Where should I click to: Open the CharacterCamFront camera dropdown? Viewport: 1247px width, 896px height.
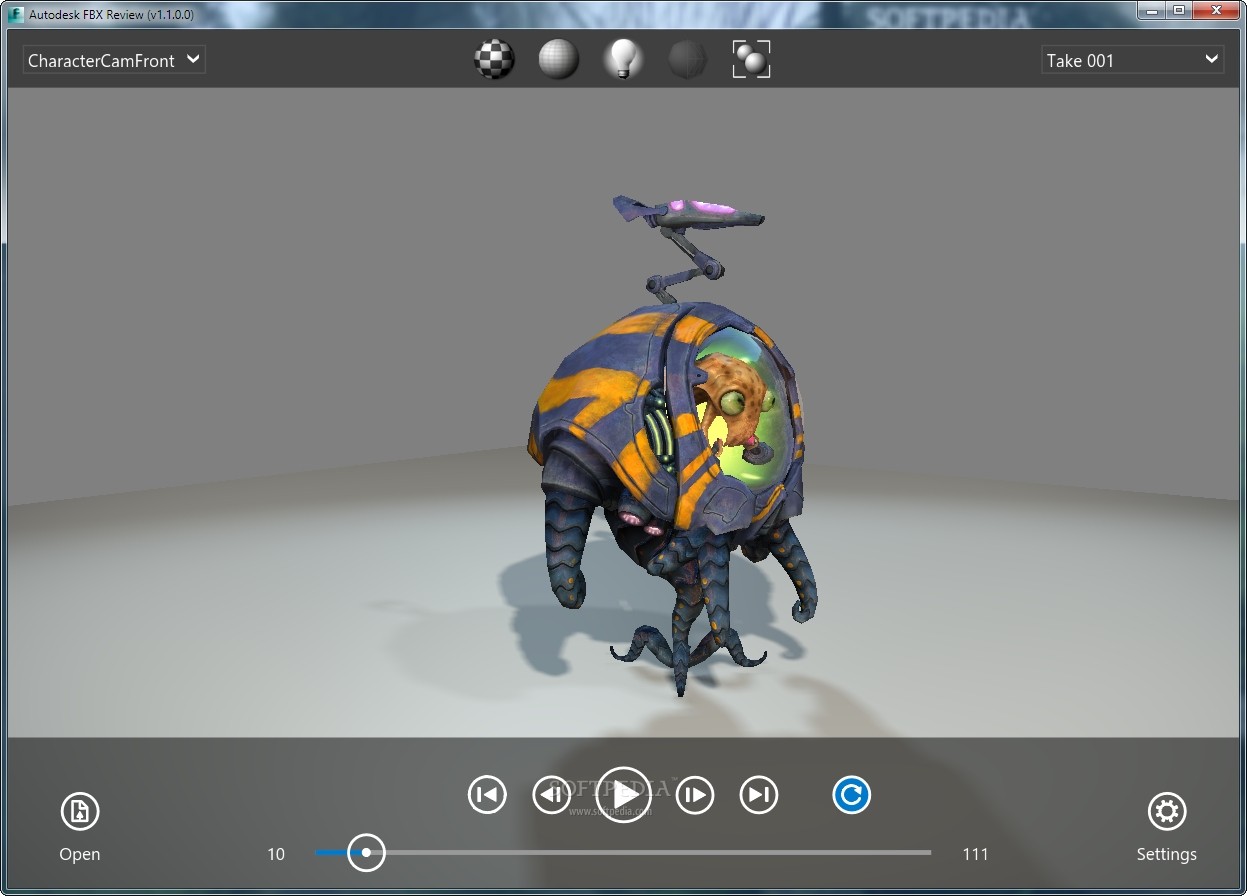pyautogui.click(x=114, y=60)
